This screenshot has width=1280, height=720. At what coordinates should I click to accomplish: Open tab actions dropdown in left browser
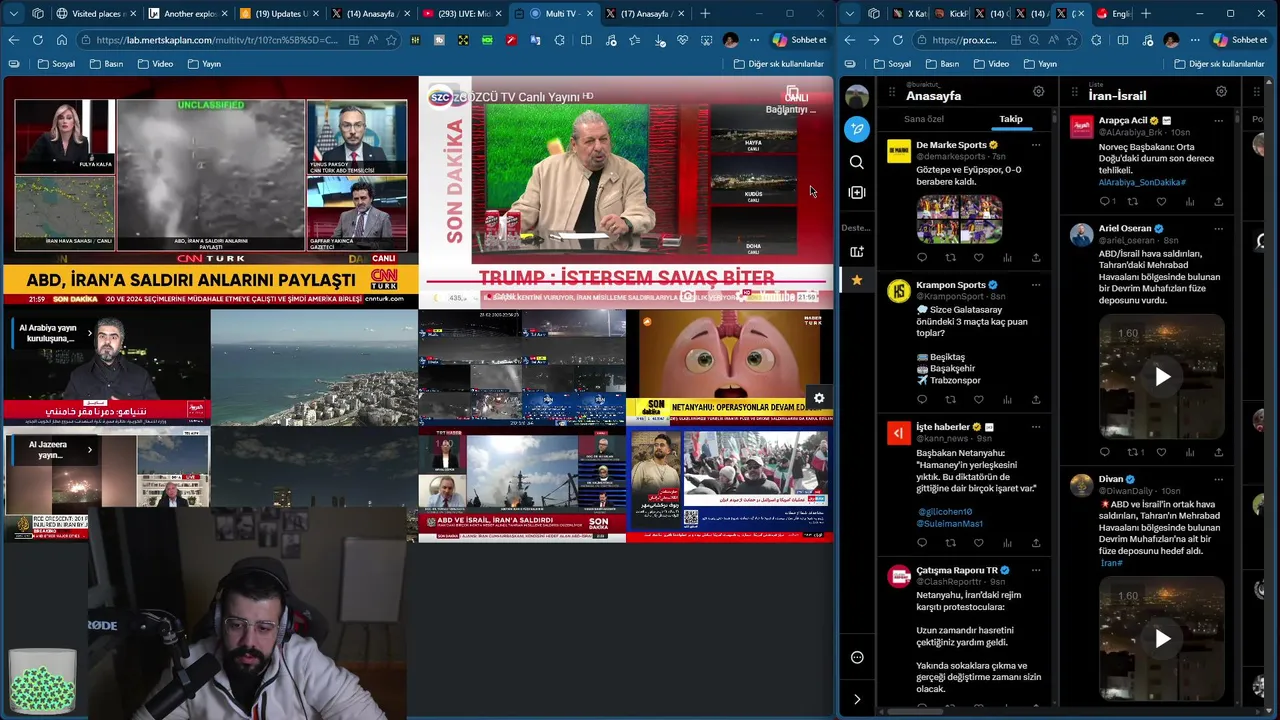pyautogui.click(x=14, y=13)
